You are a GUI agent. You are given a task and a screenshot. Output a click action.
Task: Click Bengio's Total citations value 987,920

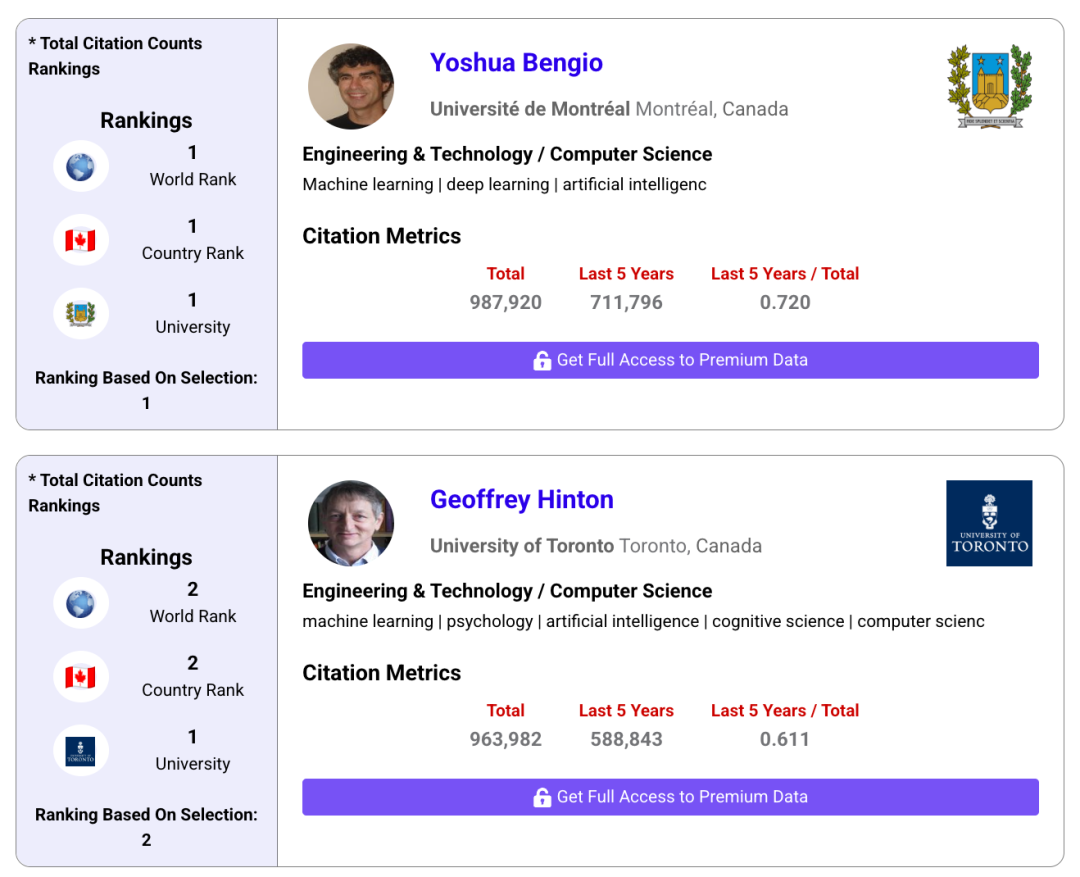pyautogui.click(x=505, y=302)
